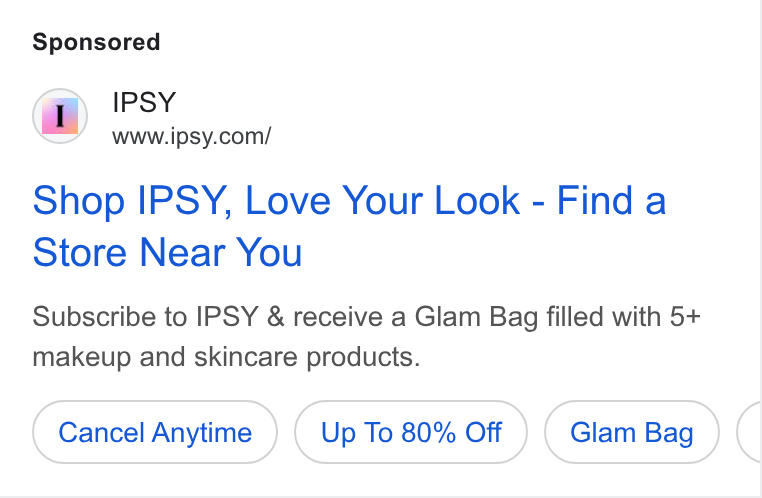762x498 pixels.
Task: Click the black 'I' letter inside the logo
Action: point(60,116)
